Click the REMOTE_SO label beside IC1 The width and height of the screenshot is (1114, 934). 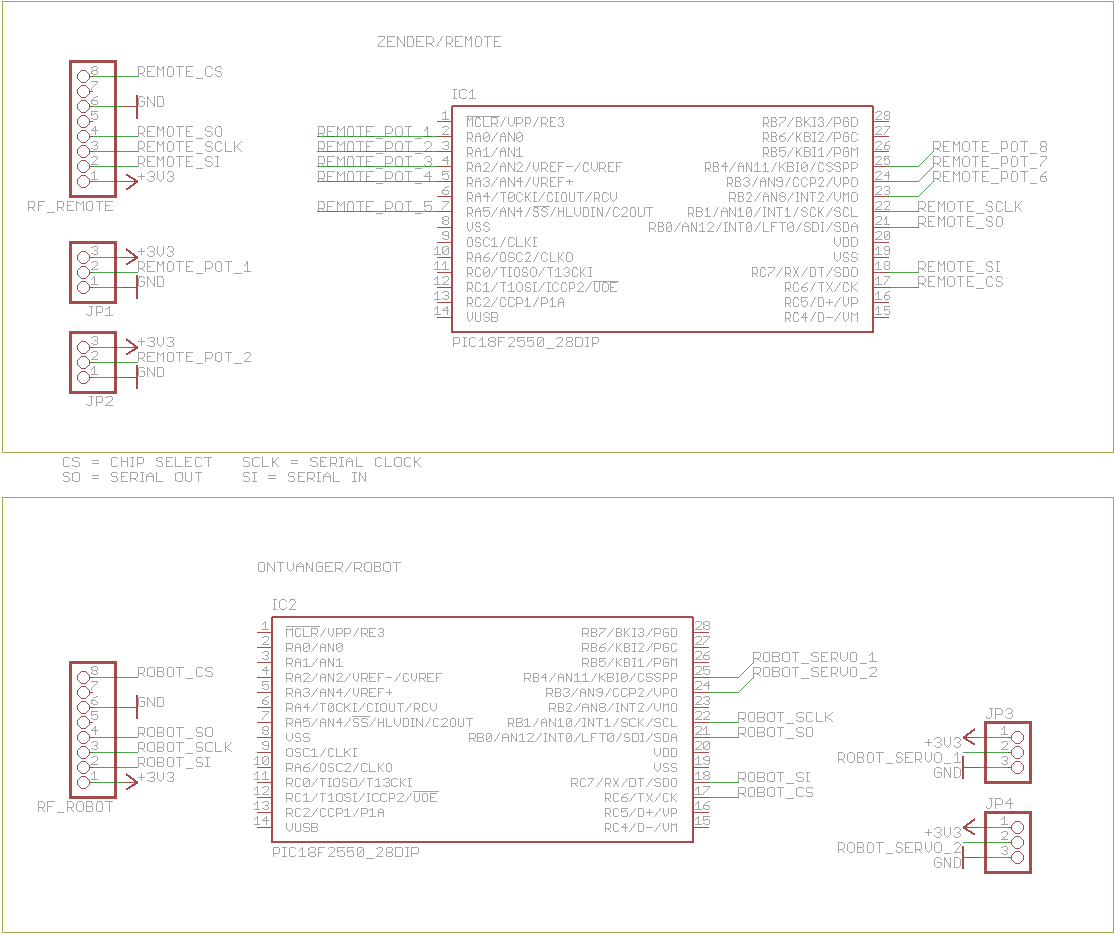pos(959,222)
